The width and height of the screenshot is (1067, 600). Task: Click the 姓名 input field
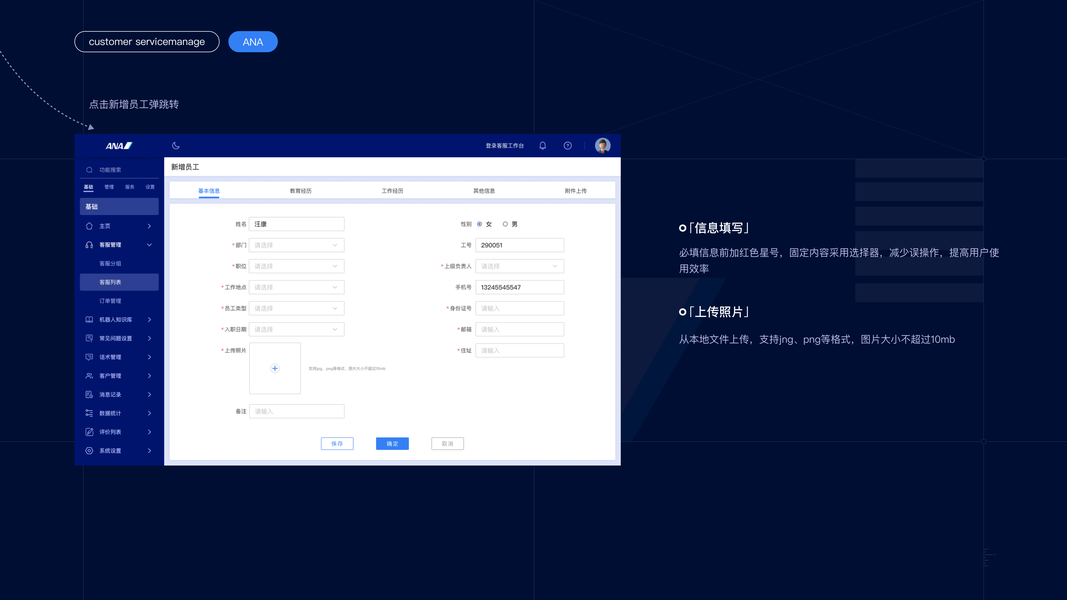297,224
